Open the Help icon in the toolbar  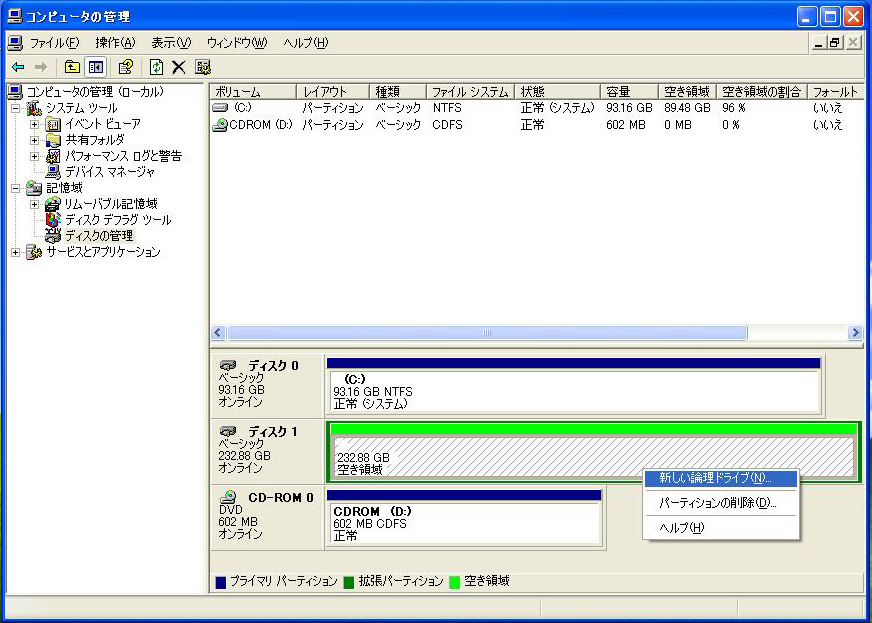(x=126, y=67)
